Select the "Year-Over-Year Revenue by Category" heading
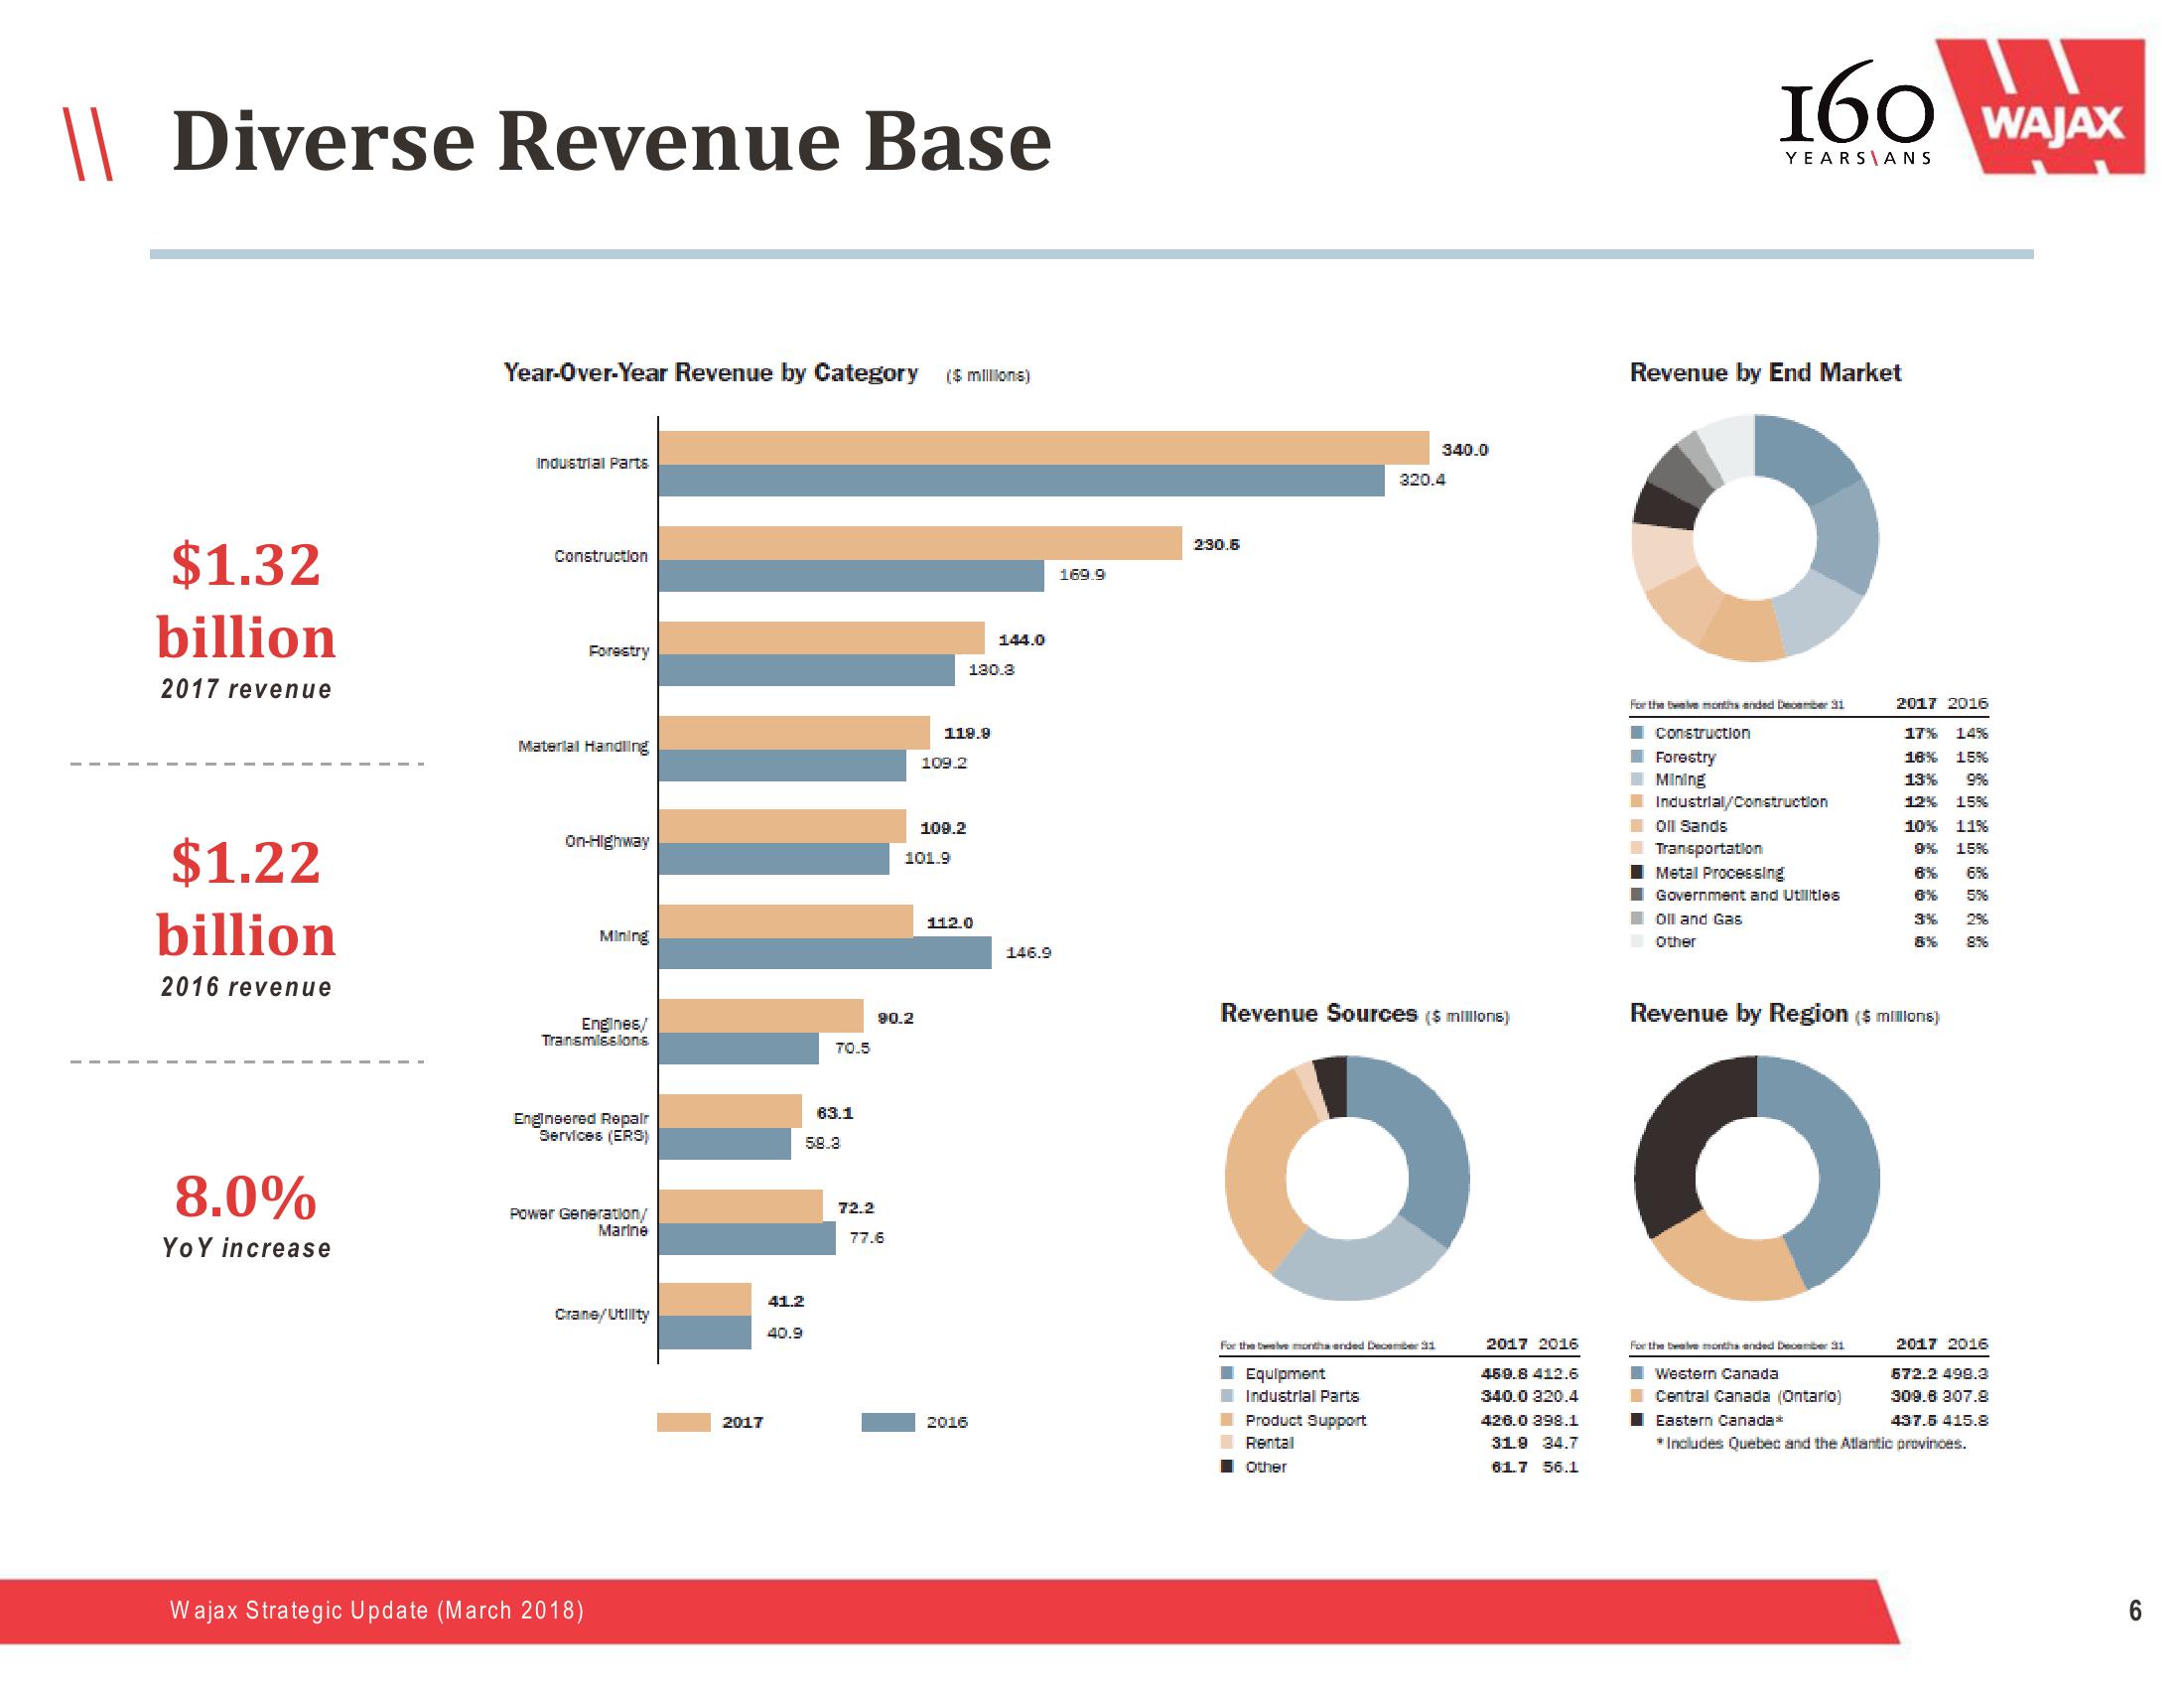 click(x=711, y=373)
